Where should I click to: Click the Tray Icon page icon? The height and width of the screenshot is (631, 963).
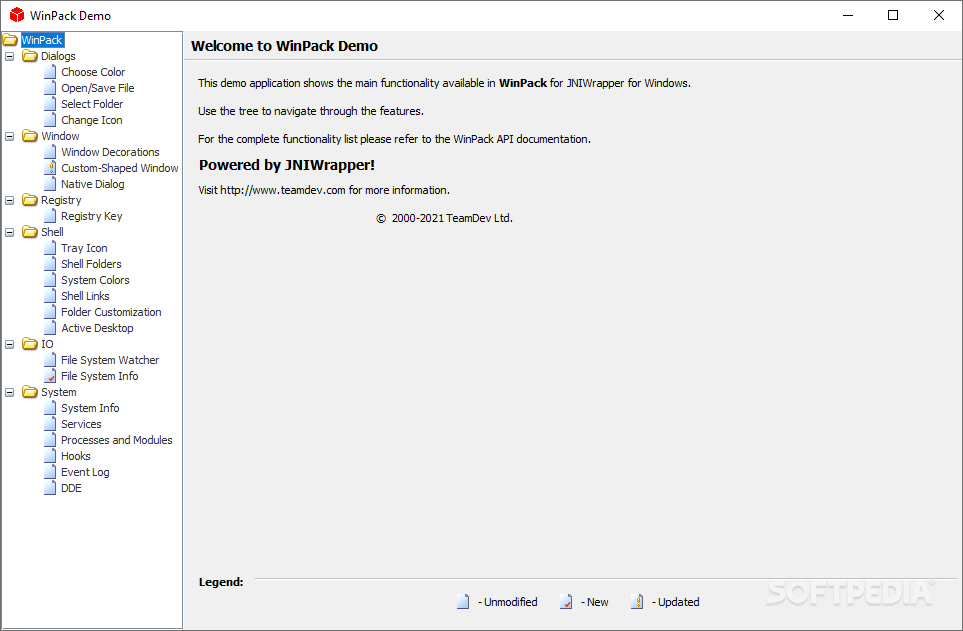(50, 248)
